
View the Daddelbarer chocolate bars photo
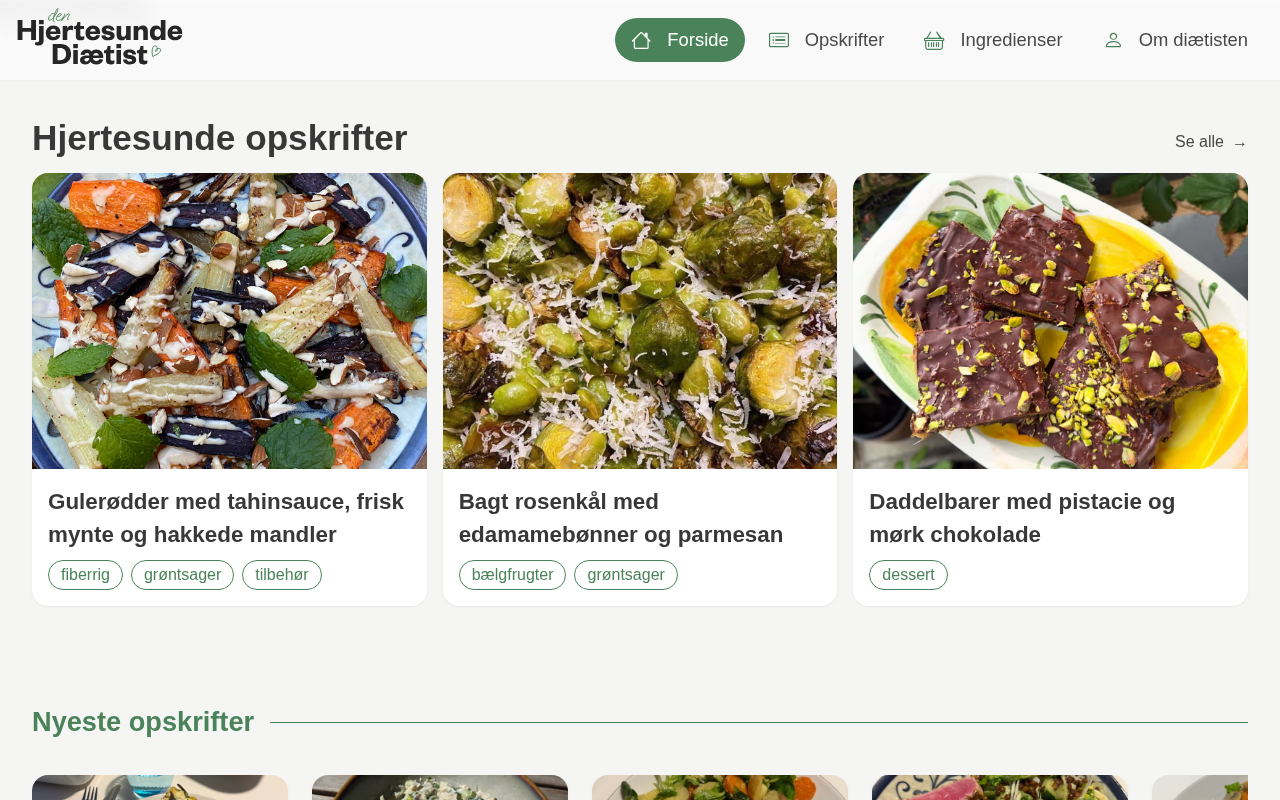[1050, 321]
